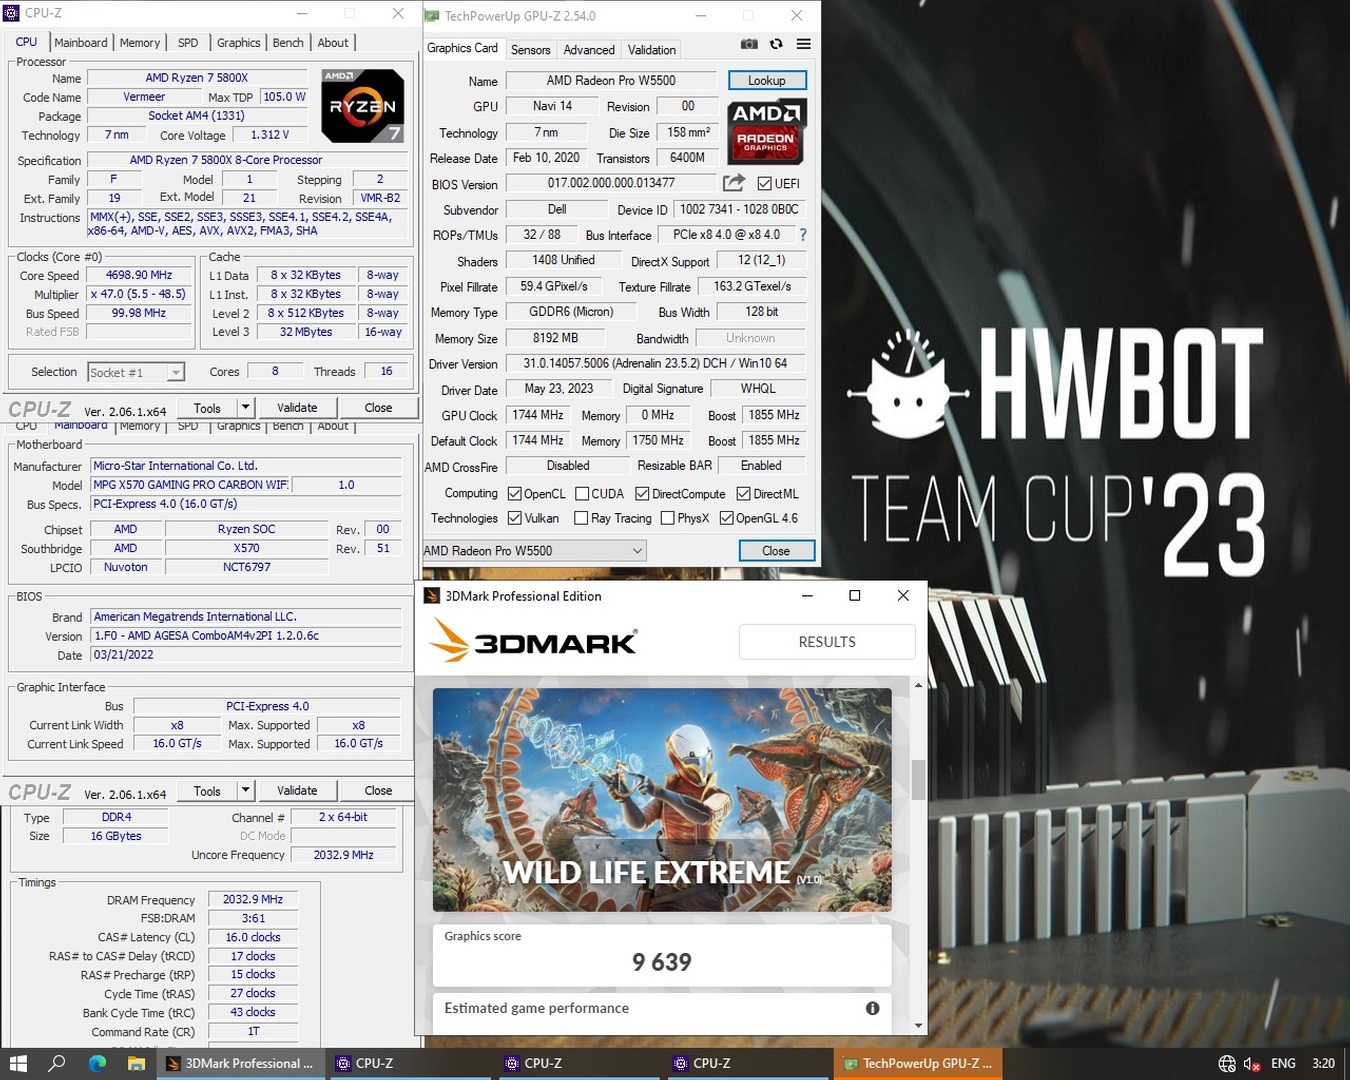Click the AMD Radeon Graphics logo

(766, 131)
